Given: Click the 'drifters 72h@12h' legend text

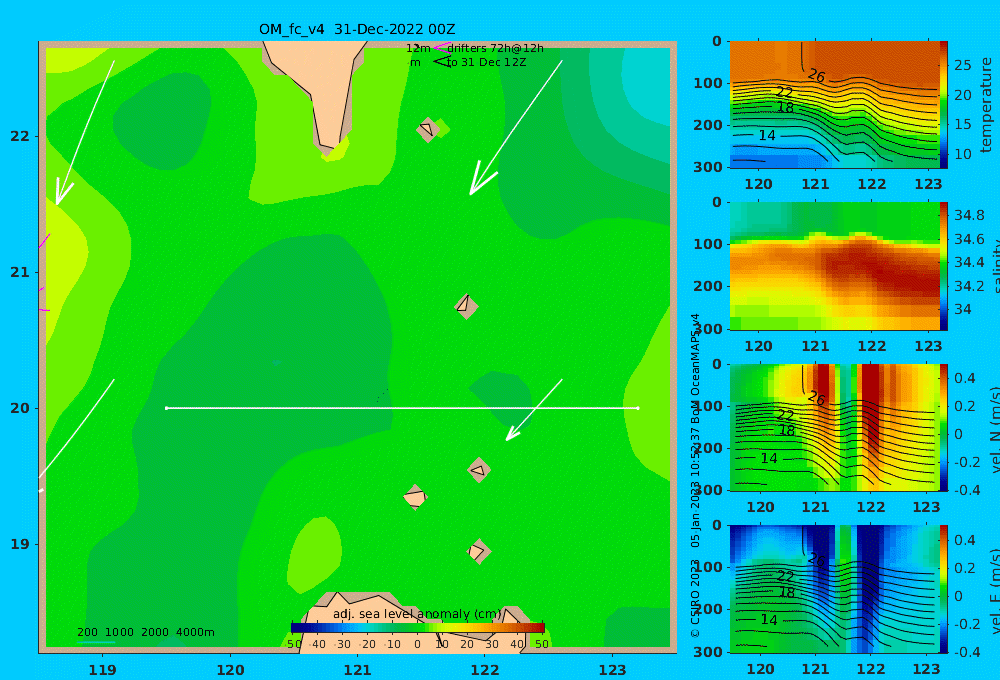Looking at the screenshot, I should (496, 48).
